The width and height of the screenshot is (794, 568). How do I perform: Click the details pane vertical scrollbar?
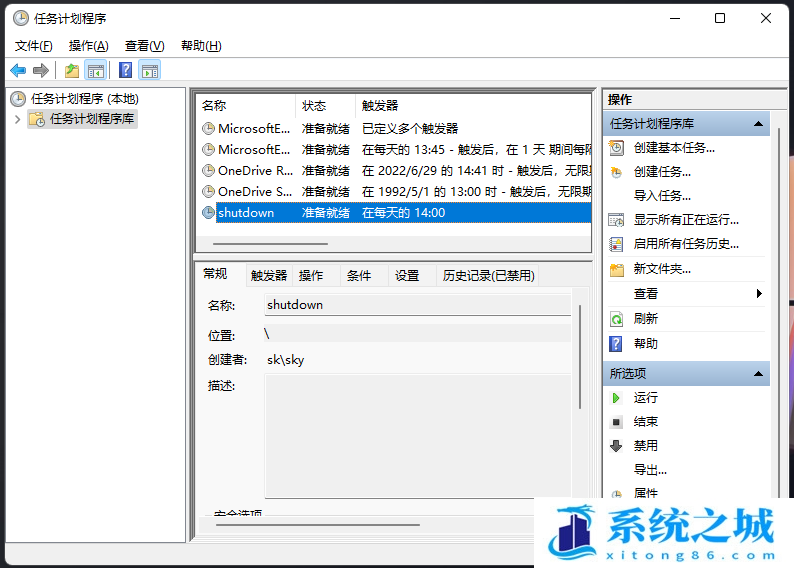point(580,357)
